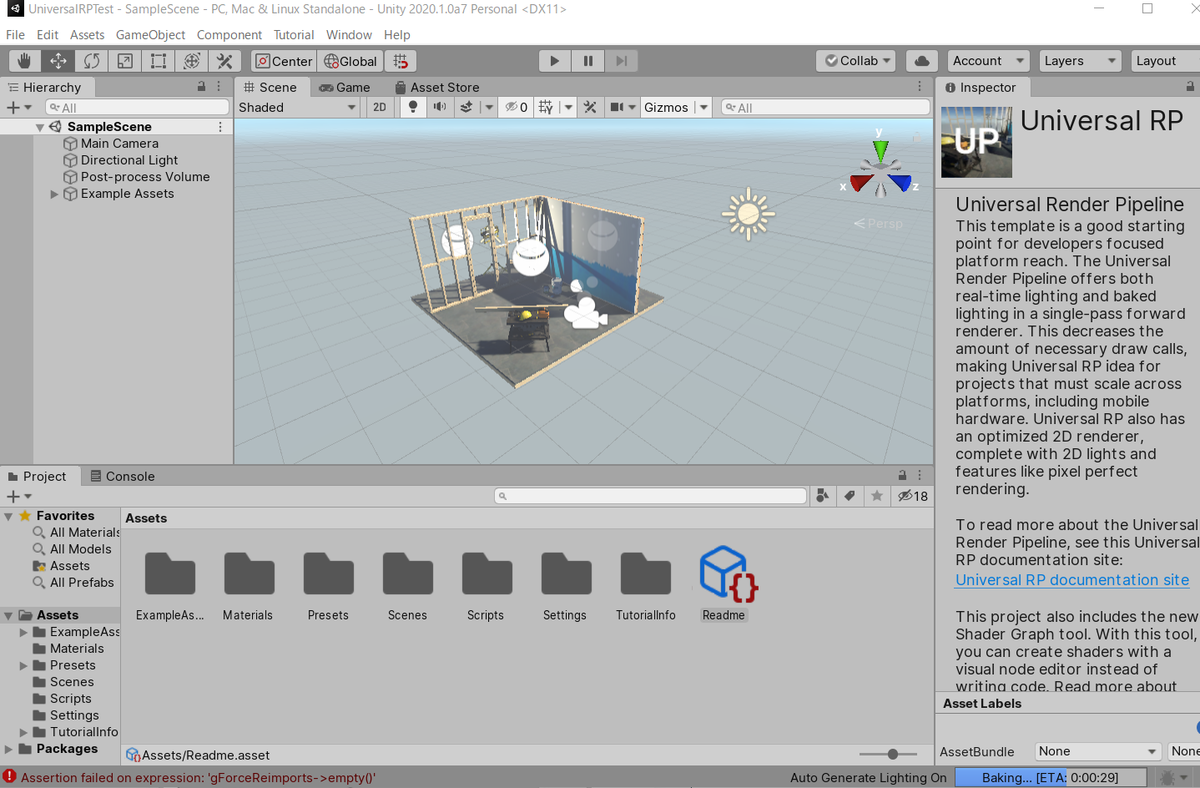The height and width of the screenshot is (788, 1200).
Task: Open the File menu
Action: click(15, 34)
